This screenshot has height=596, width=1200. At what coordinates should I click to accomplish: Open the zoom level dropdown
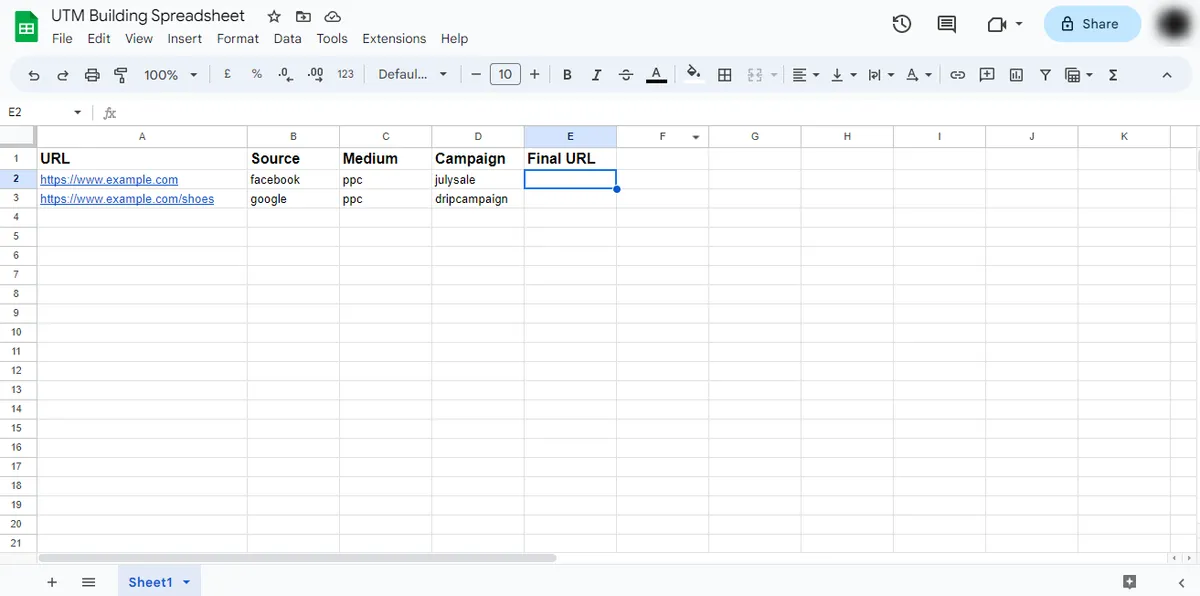click(170, 74)
